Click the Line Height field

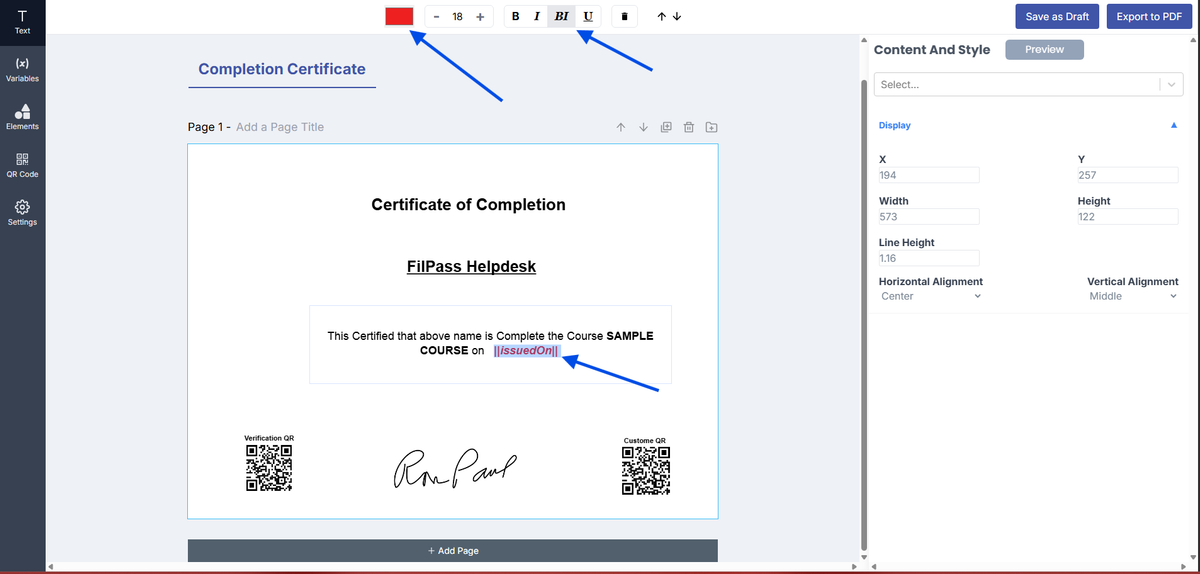click(x=928, y=259)
